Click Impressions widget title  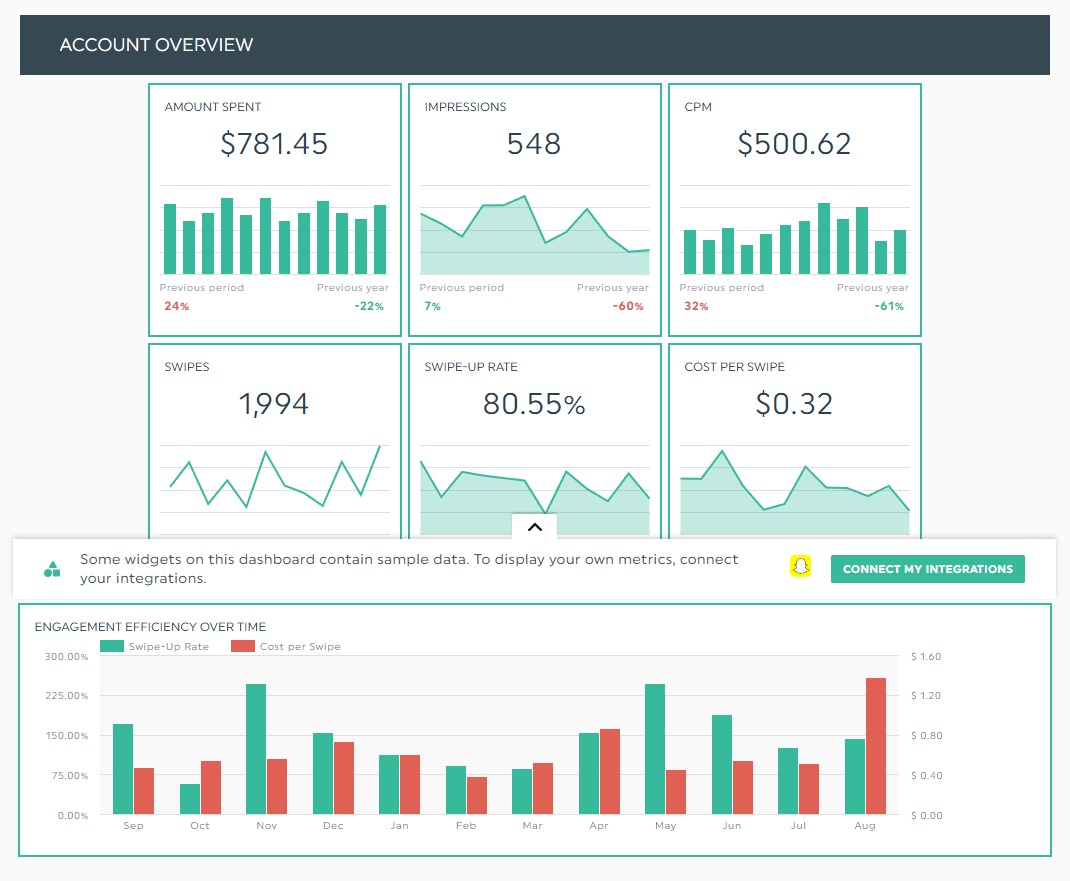(465, 107)
